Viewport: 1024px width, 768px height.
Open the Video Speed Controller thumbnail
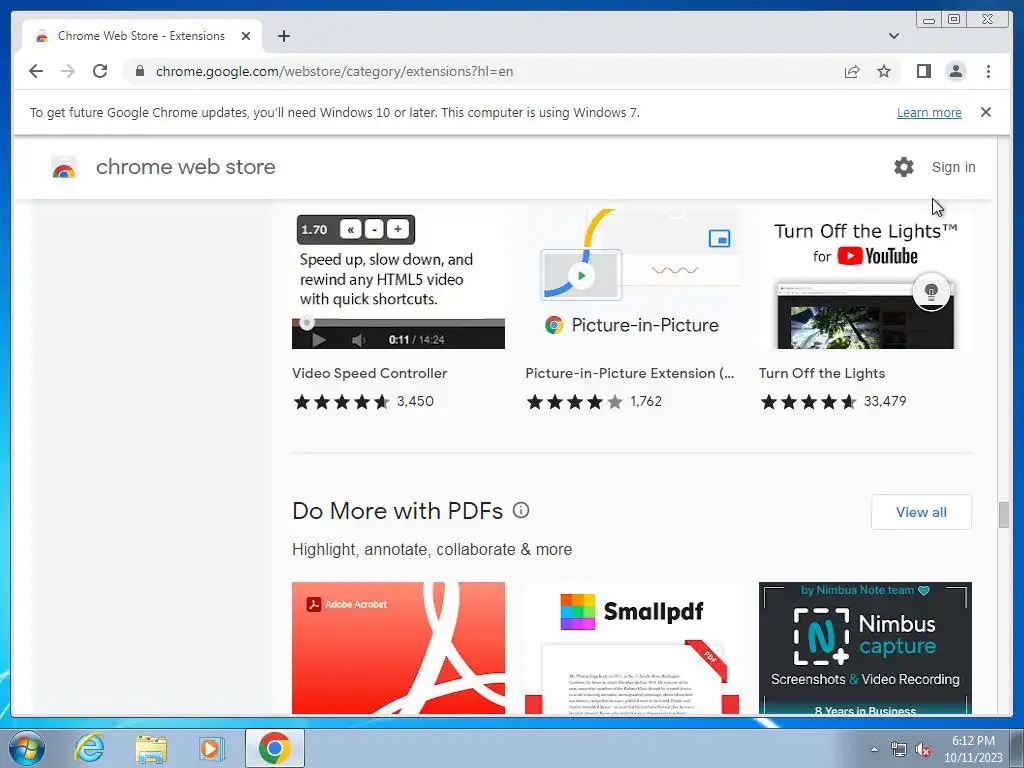point(398,279)
